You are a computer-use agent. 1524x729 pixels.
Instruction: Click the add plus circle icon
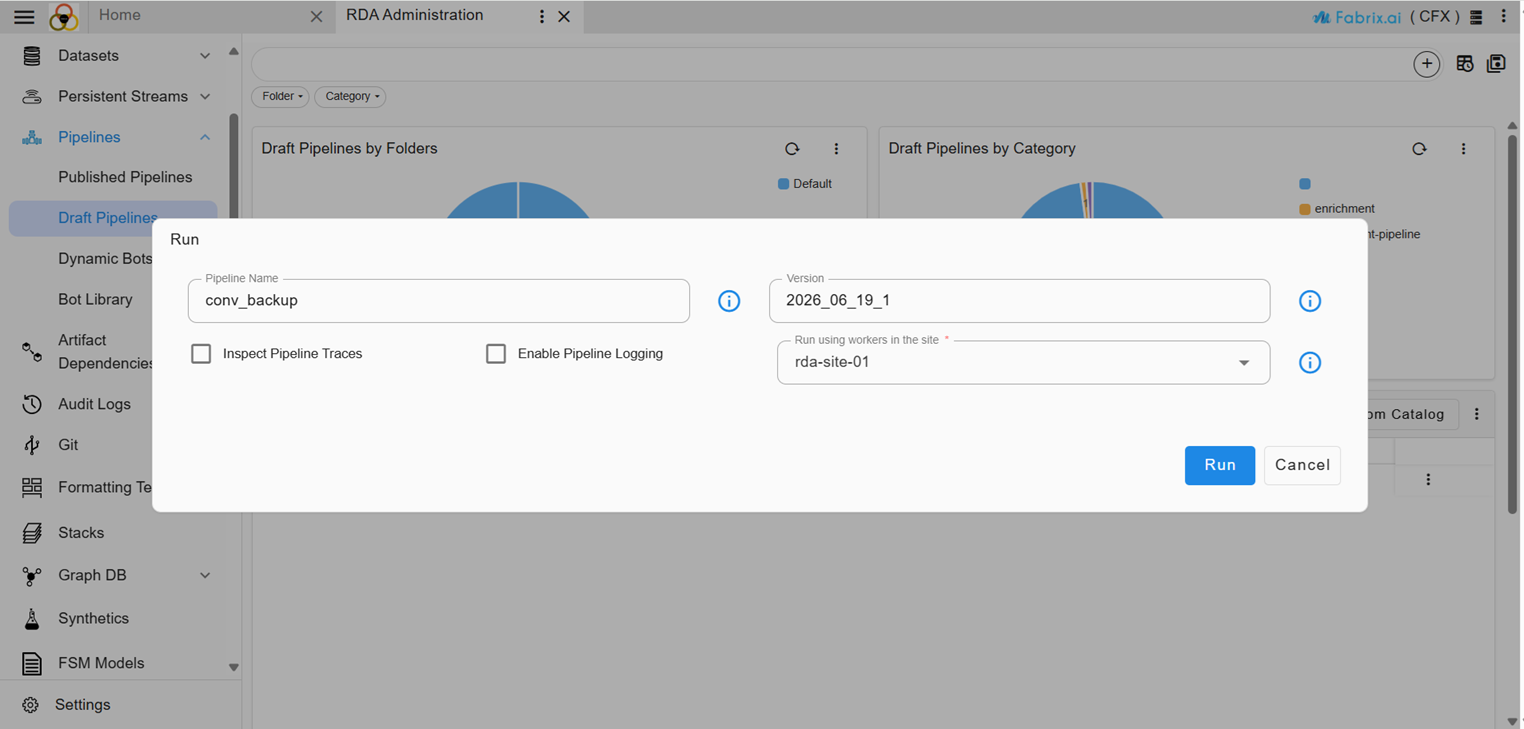point(1427,64)
